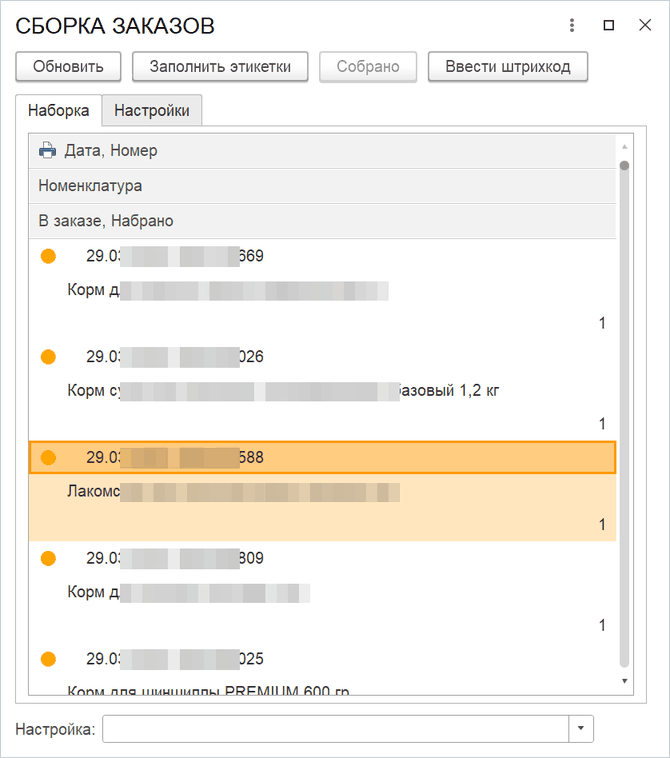Click into the Настройка input field
This screenshot has height=758, width=670.
(x=335, y=729)
